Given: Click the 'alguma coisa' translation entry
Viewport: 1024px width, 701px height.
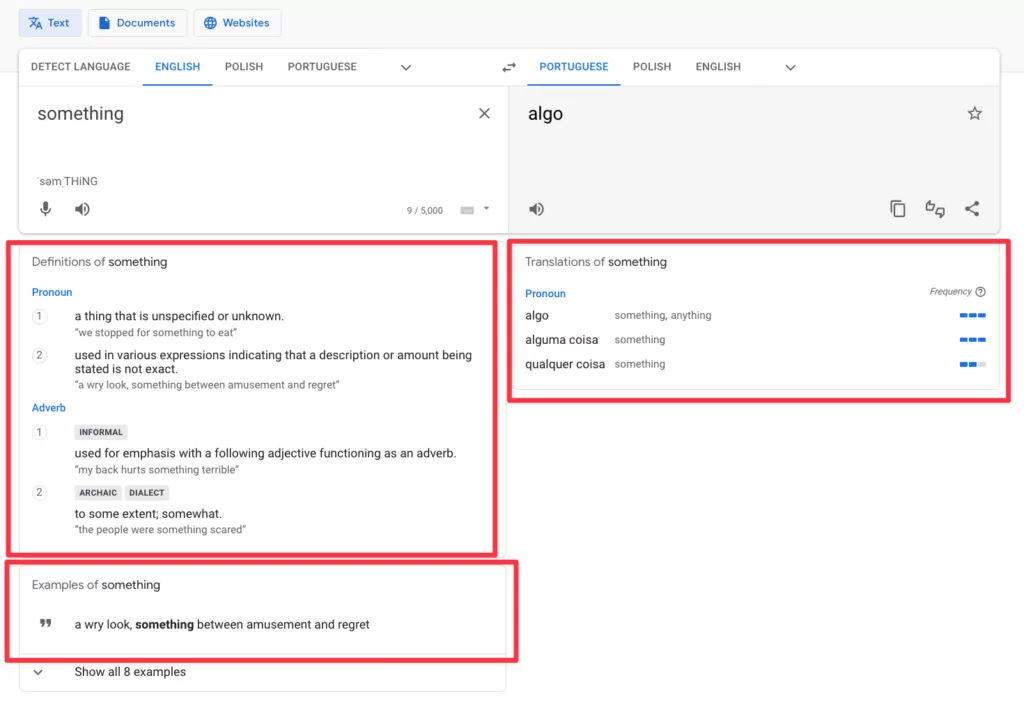Looking at the screenshot, I should 562,340.
